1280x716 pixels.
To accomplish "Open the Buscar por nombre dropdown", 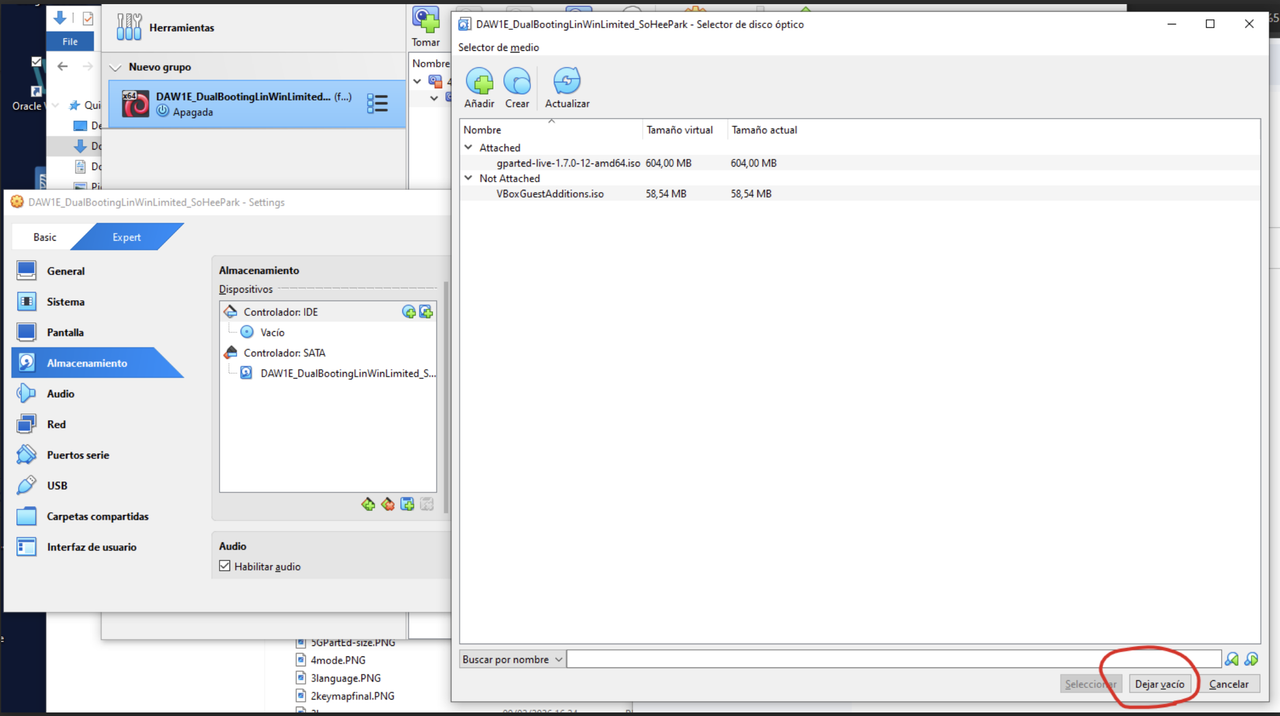I will (512, 659).
